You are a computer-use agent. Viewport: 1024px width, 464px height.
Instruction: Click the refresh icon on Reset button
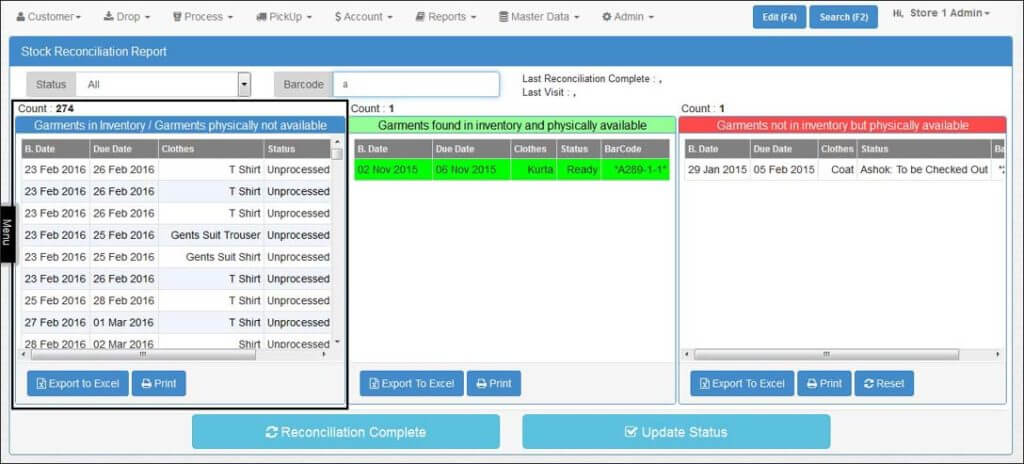(868, 384)
